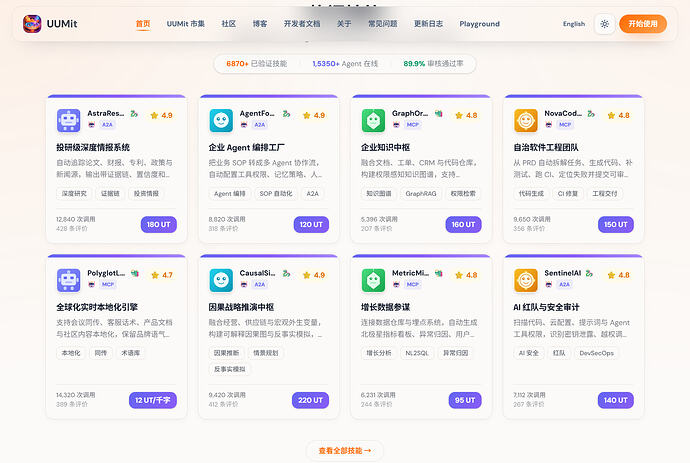
Task: Click the badge icon beside PolyglotL name
Action: [x=135, y=274]
